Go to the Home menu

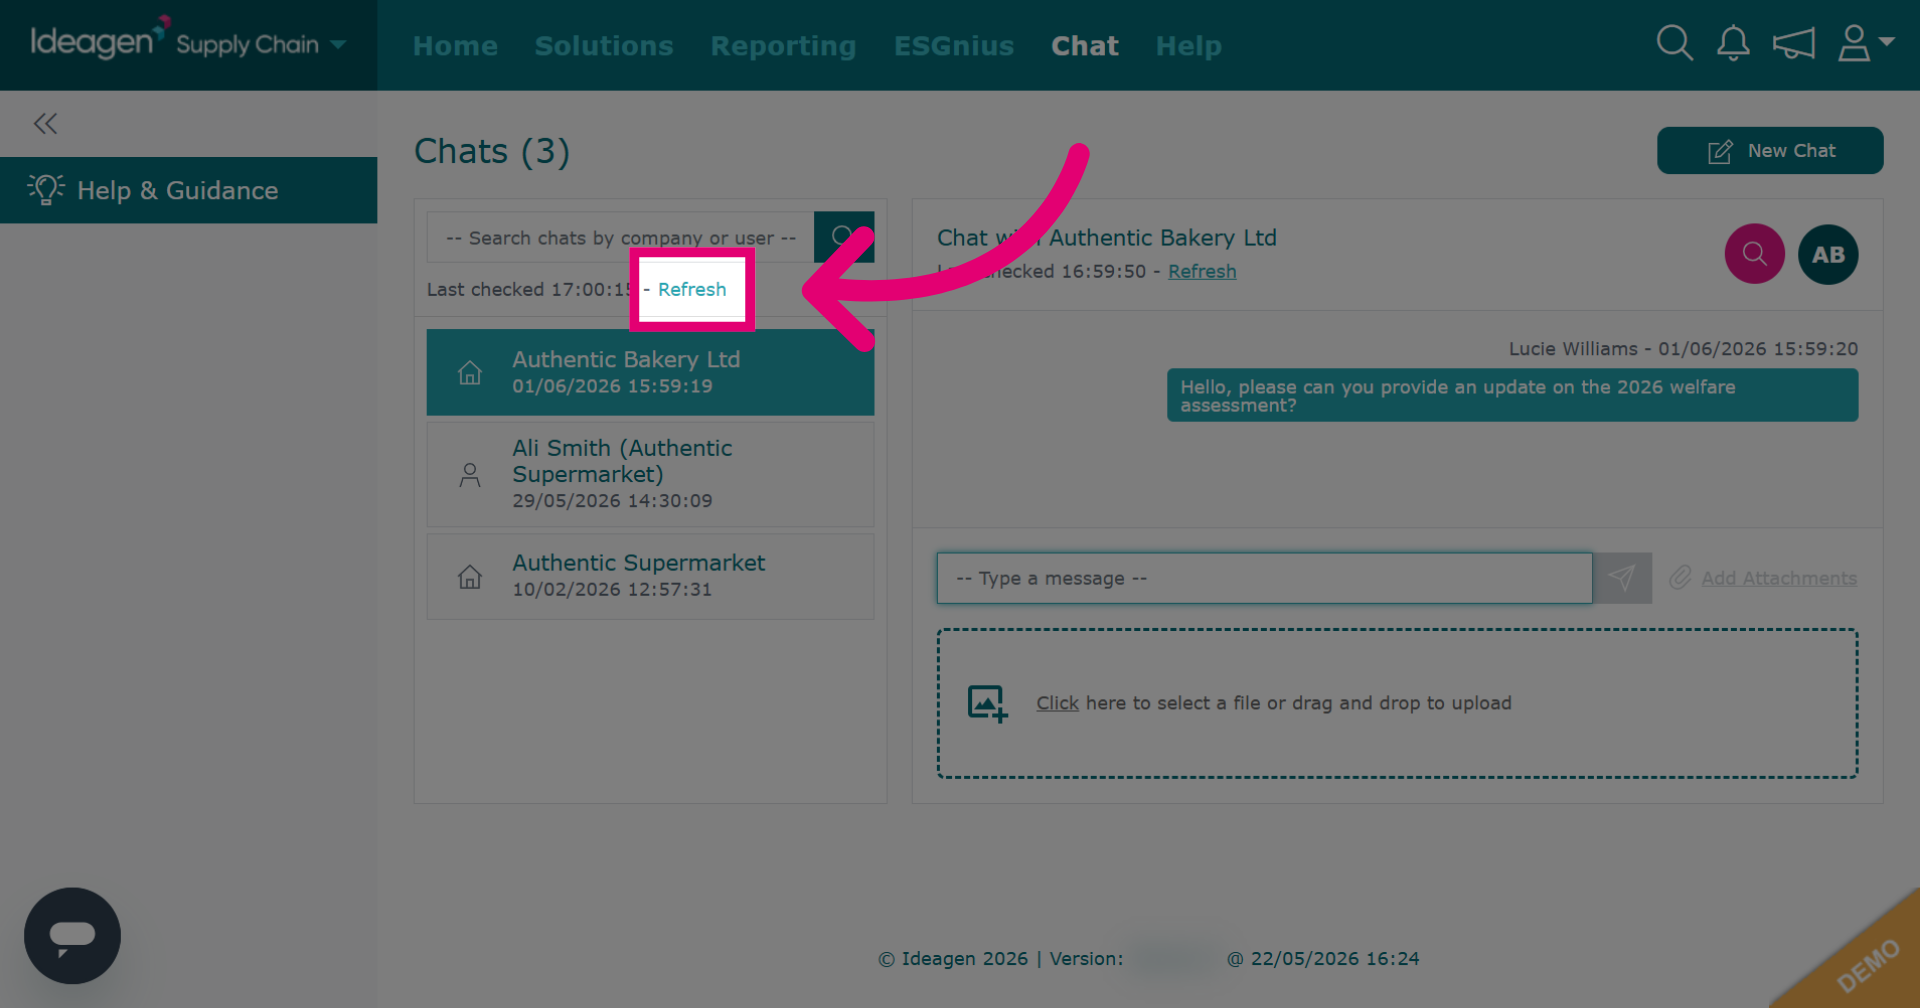(x=455, y=46)
